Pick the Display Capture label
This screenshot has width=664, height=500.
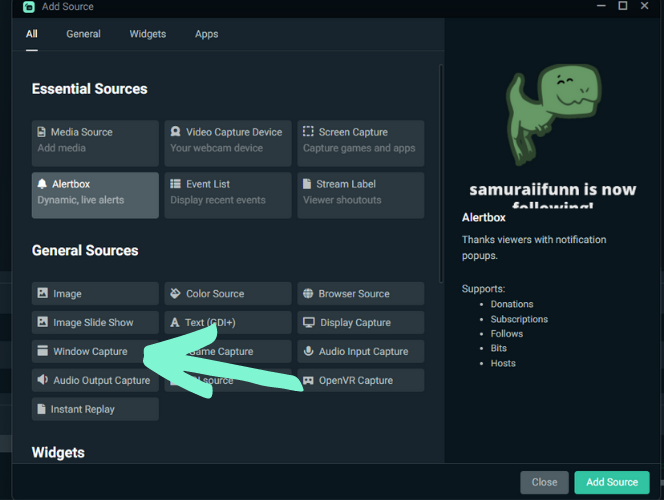355,323
